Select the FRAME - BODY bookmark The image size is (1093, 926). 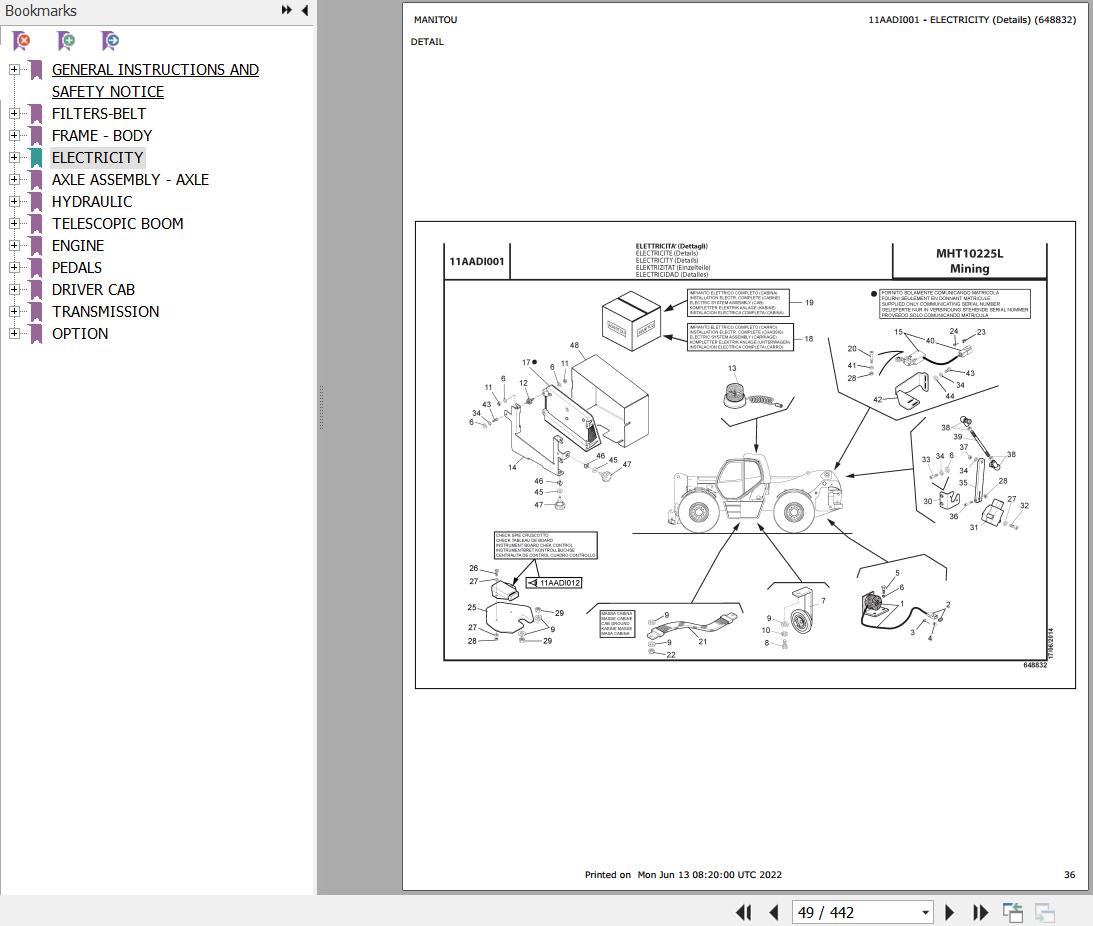(102, 135)
